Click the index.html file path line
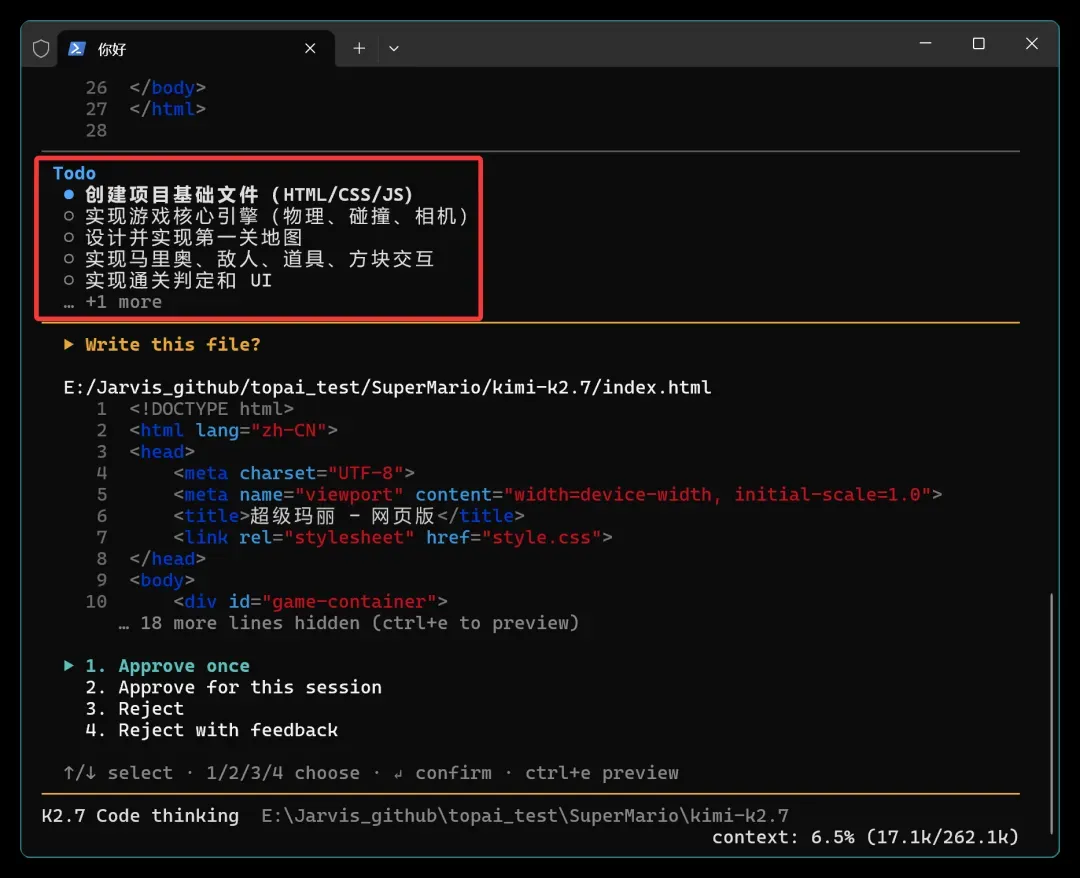This screenshot has width=1080, height=878. coord(387,387)
